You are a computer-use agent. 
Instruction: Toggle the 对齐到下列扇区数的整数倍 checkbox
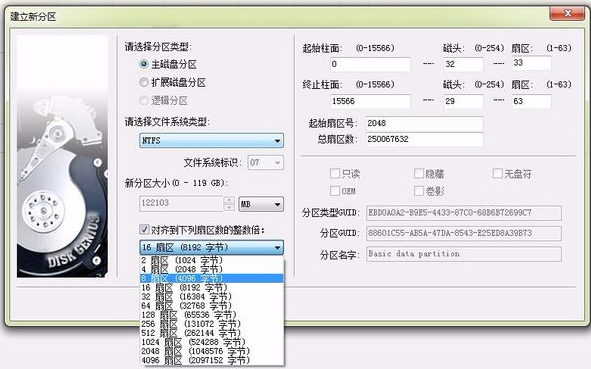[144, 229]
